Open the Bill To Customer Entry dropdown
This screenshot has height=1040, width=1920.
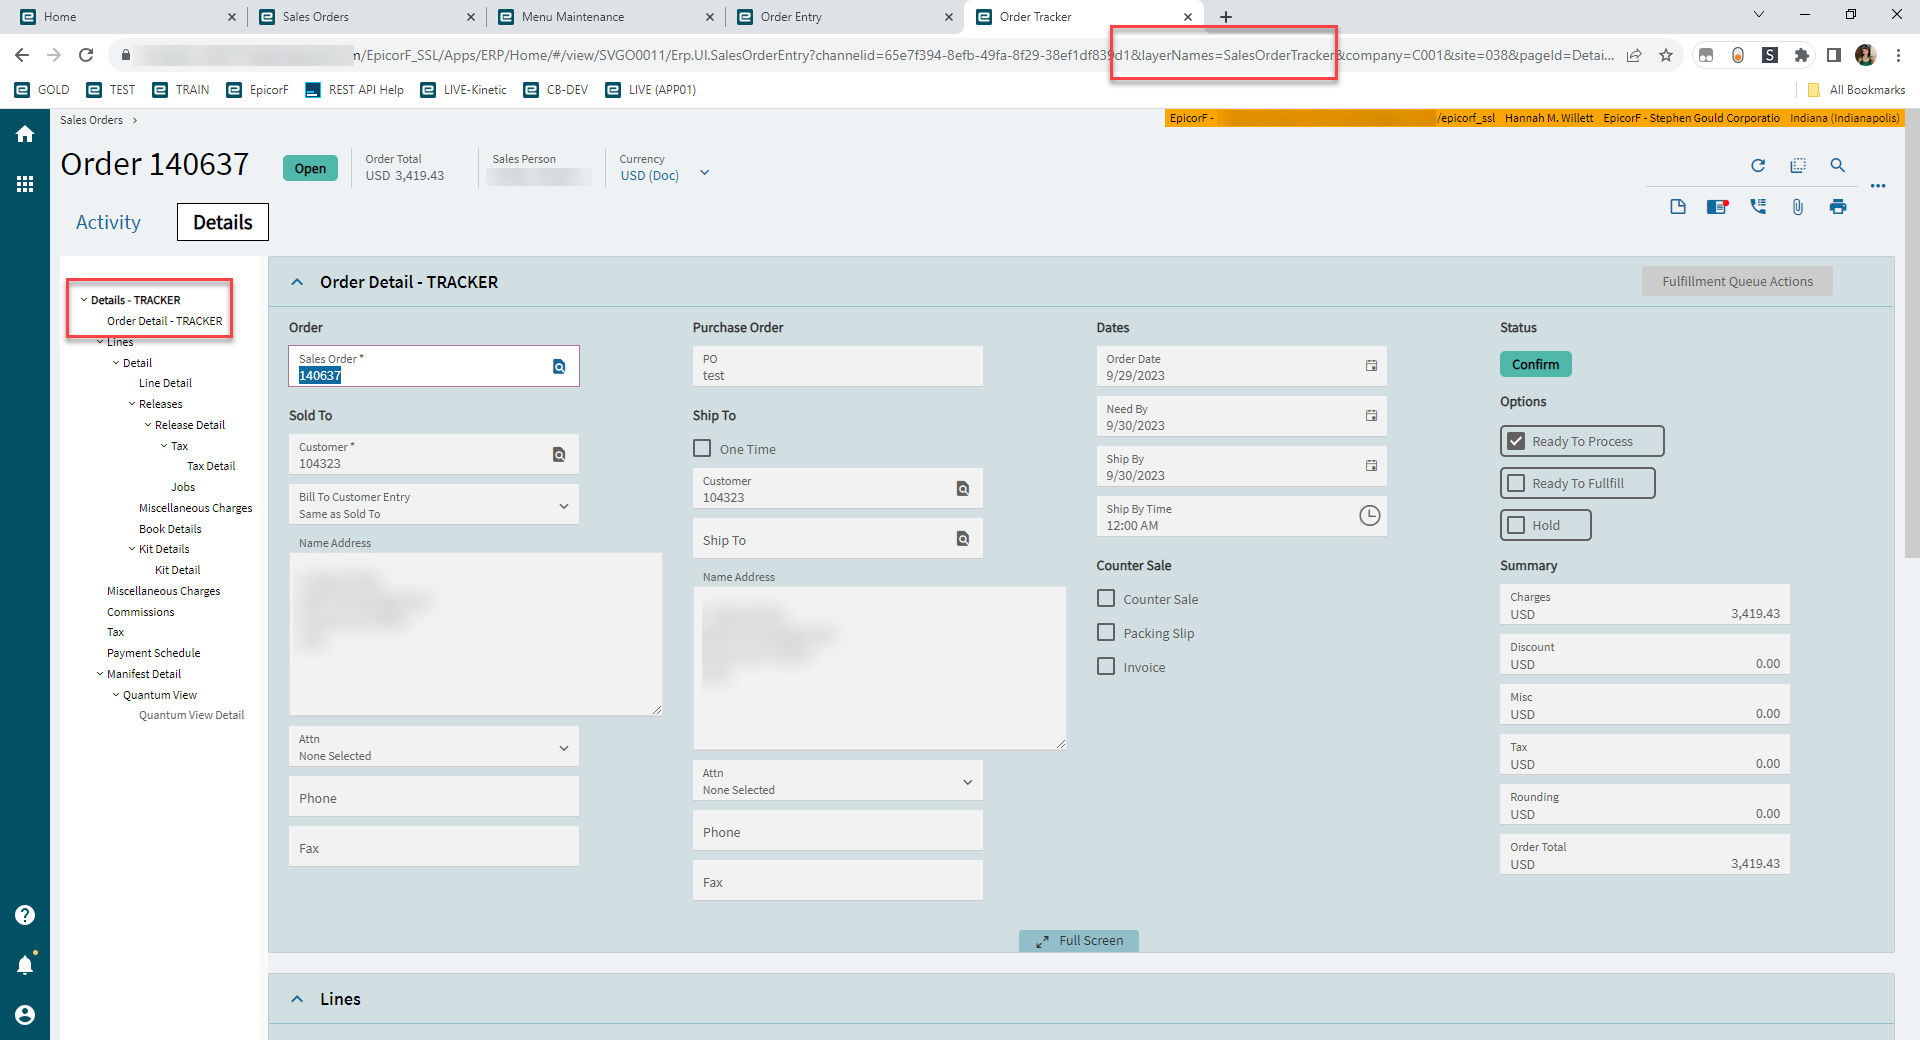pos(565,504)
